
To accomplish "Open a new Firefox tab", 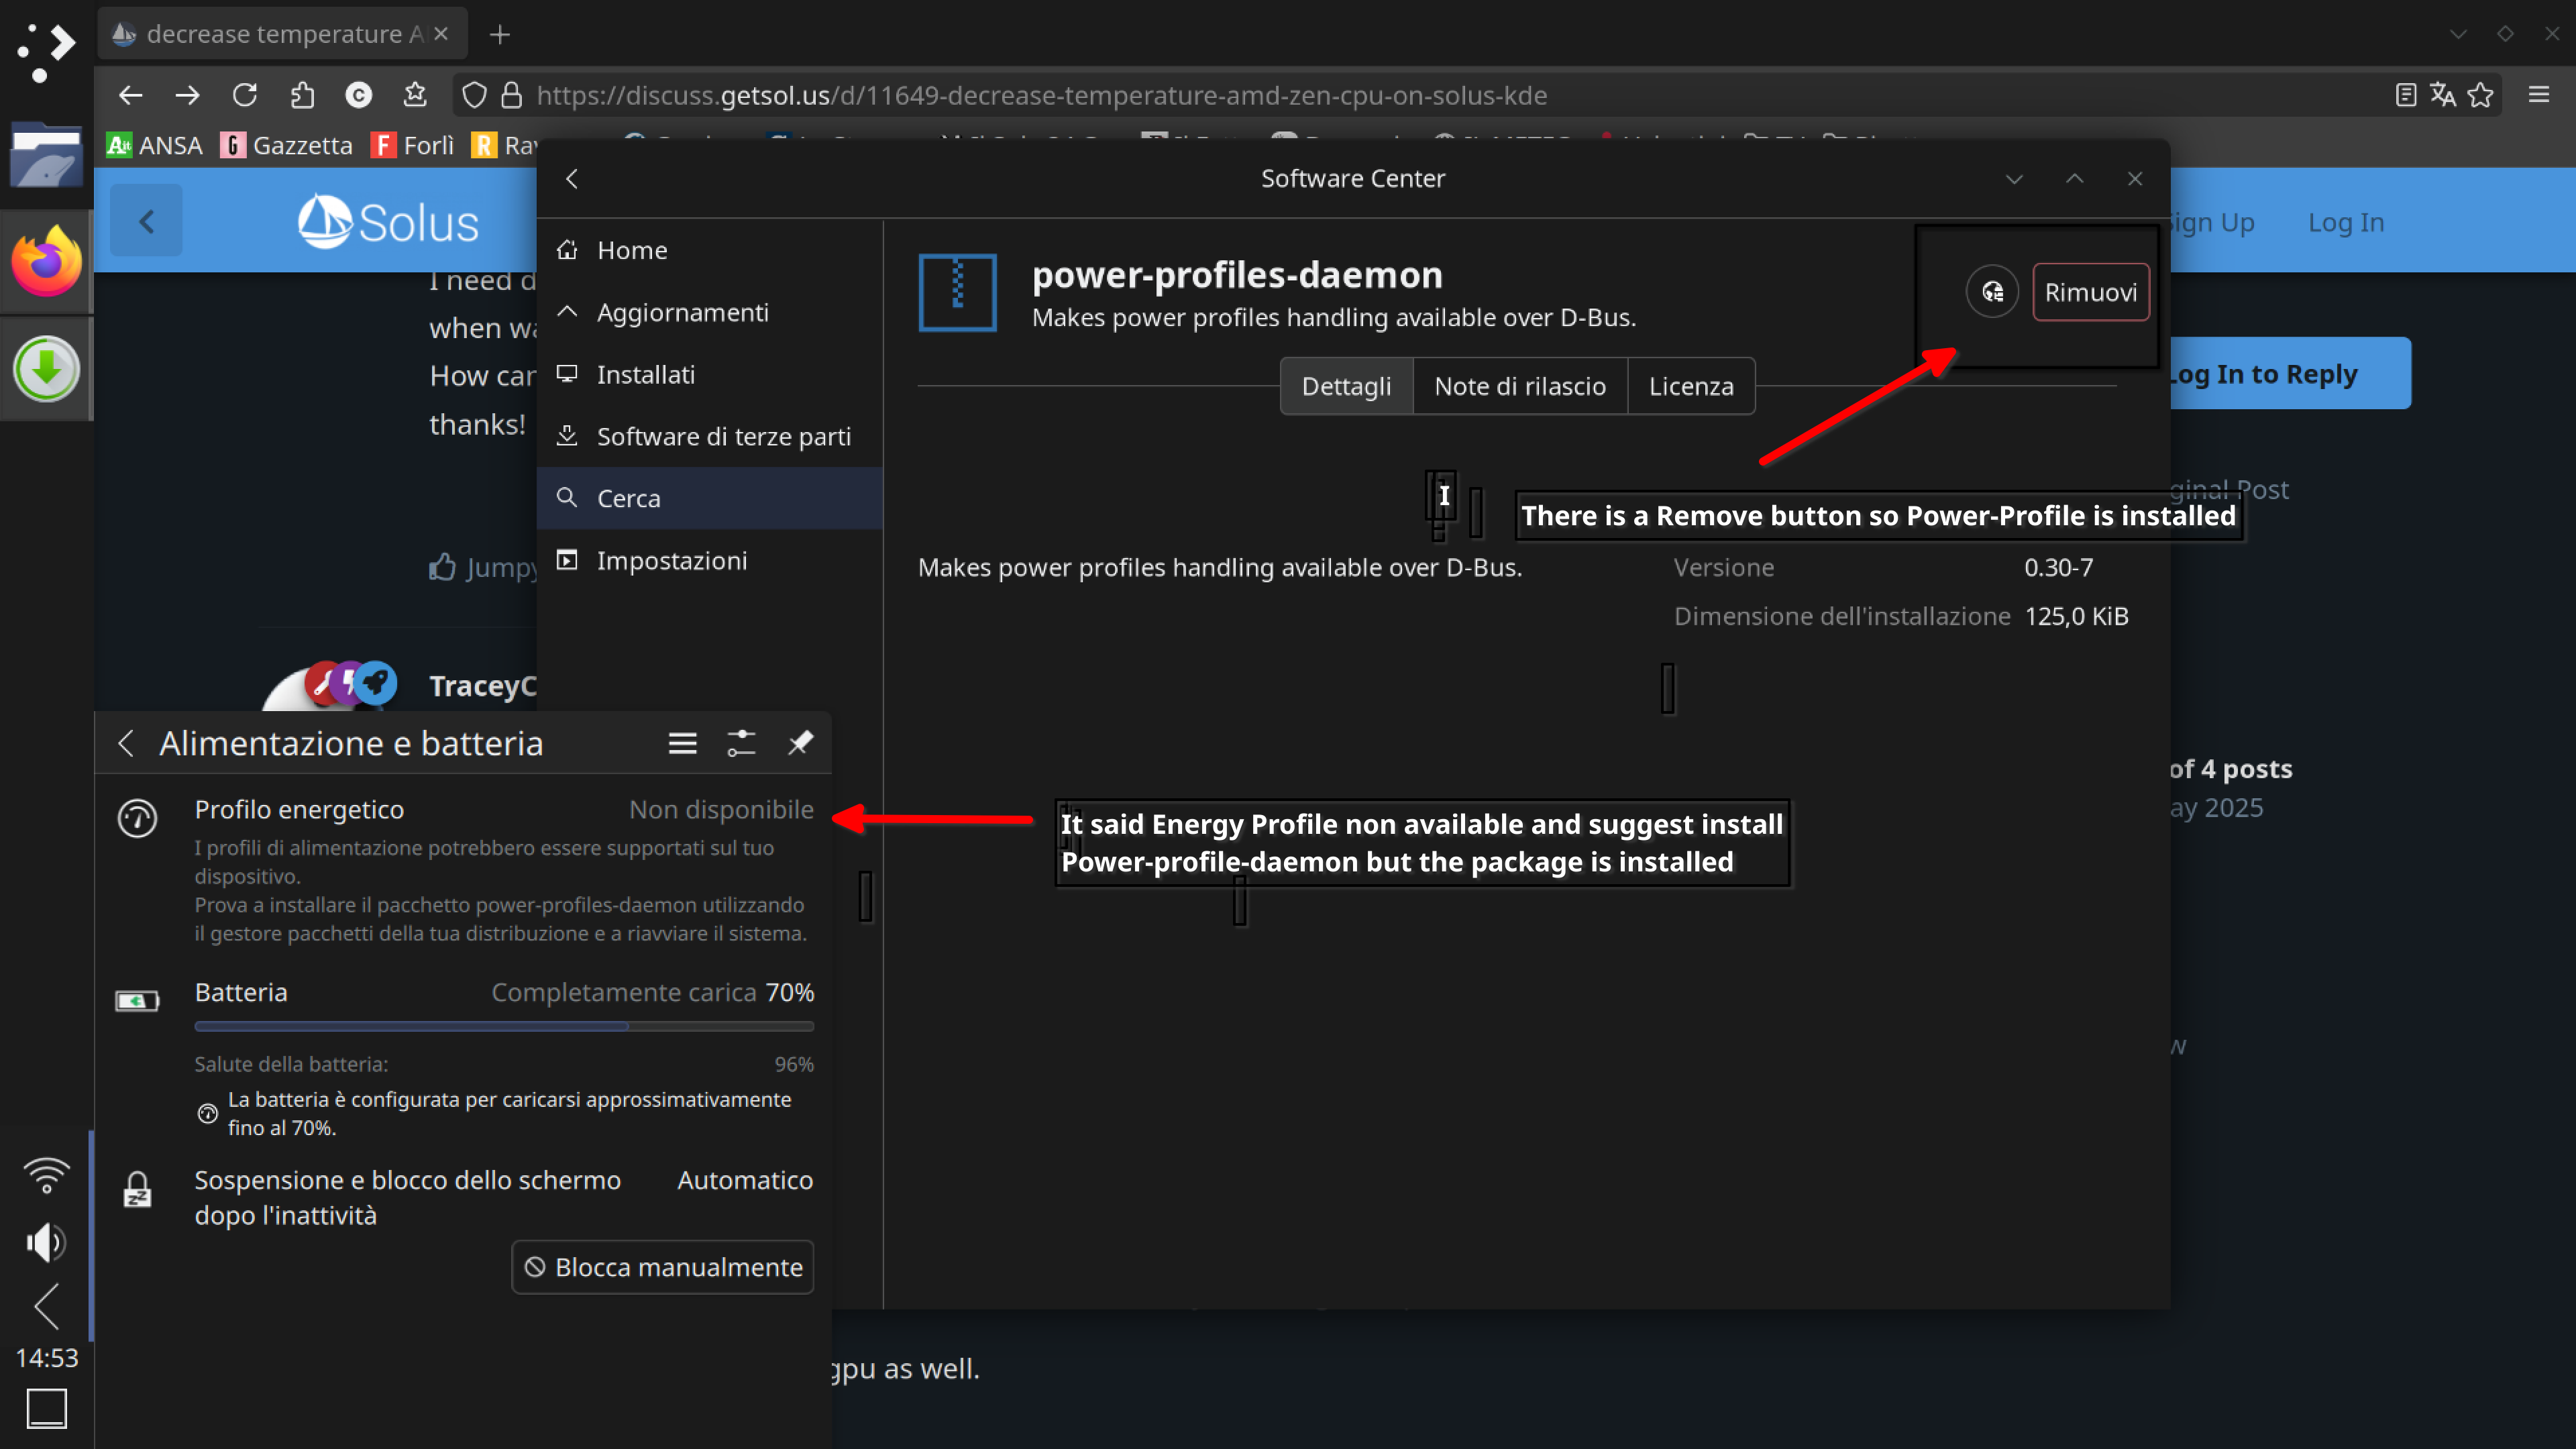I will pos(500,35).
